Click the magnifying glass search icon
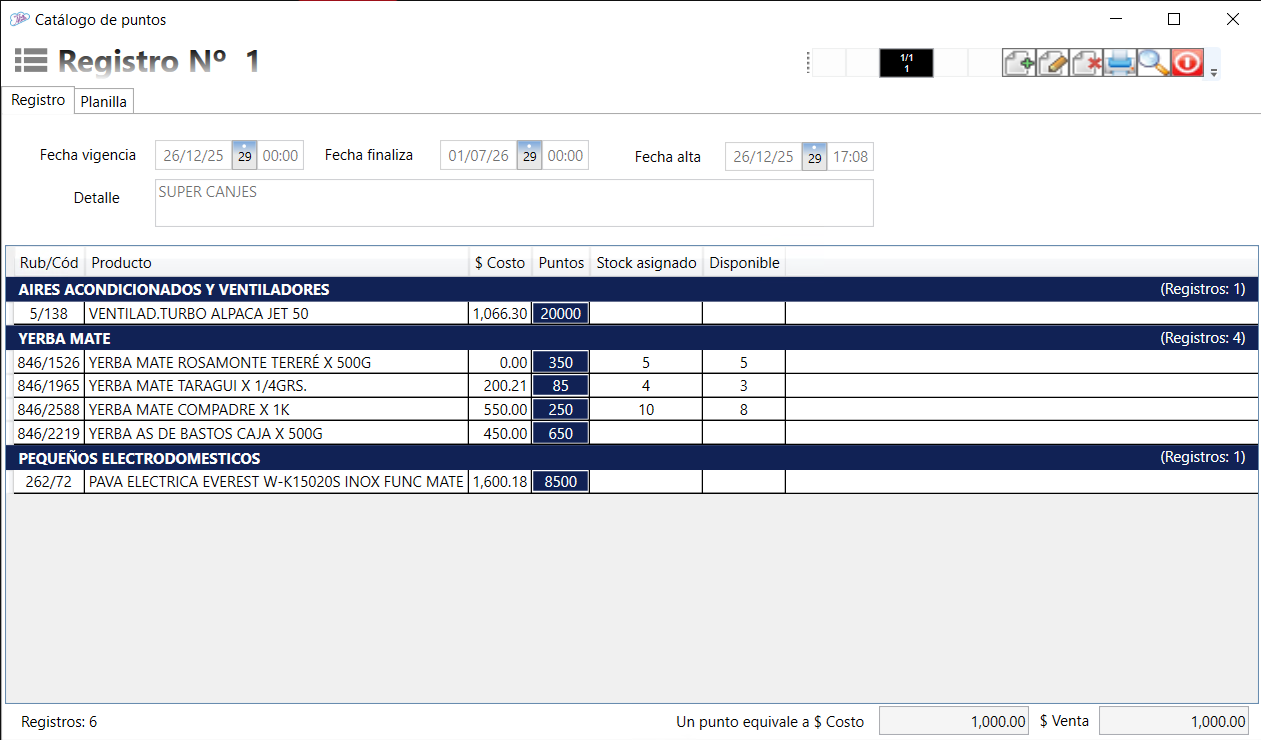This screenshot has width=1261, height=740. pos(1153,62)
